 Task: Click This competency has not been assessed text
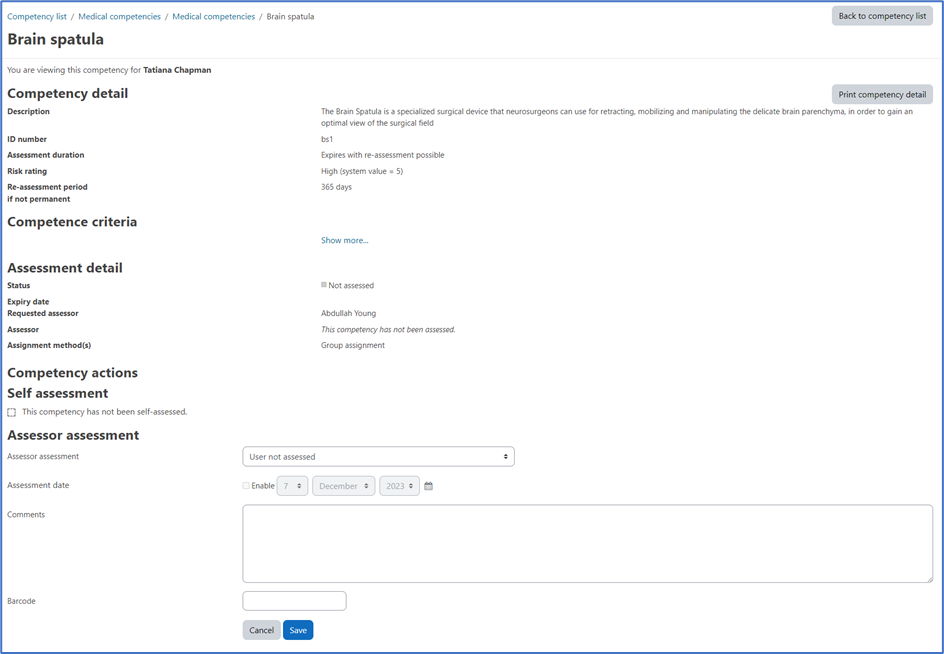coord(388,329)
